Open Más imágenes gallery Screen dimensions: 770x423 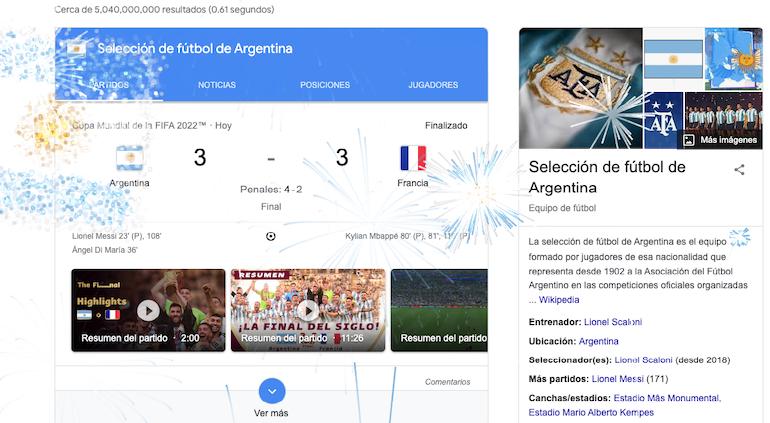[720, 140]
